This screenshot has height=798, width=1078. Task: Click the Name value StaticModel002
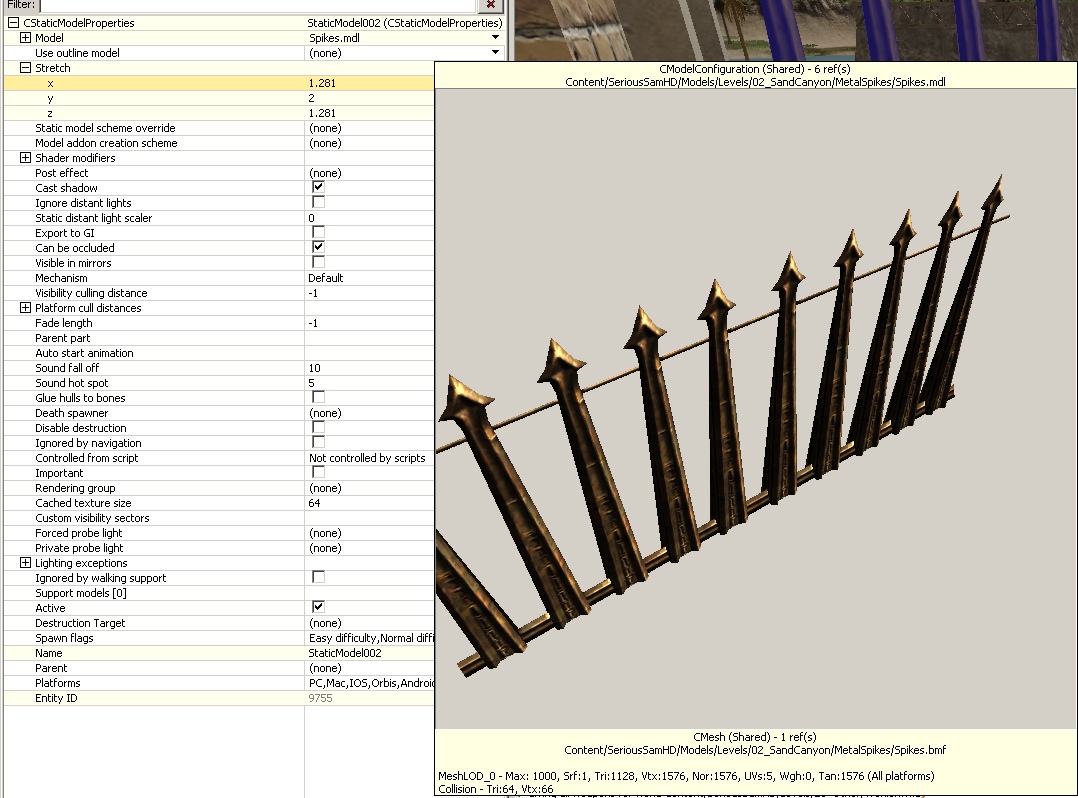(x=344, y=653)
